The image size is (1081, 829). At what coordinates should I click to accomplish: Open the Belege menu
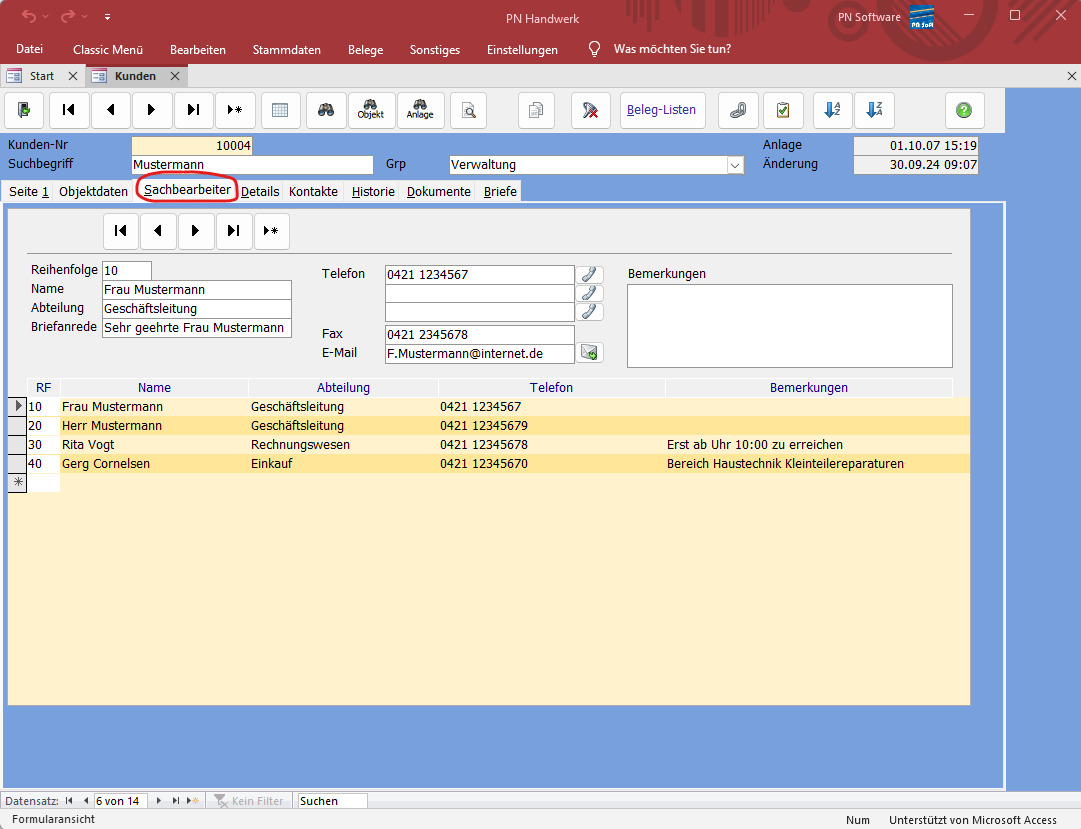tap(365, 50)
